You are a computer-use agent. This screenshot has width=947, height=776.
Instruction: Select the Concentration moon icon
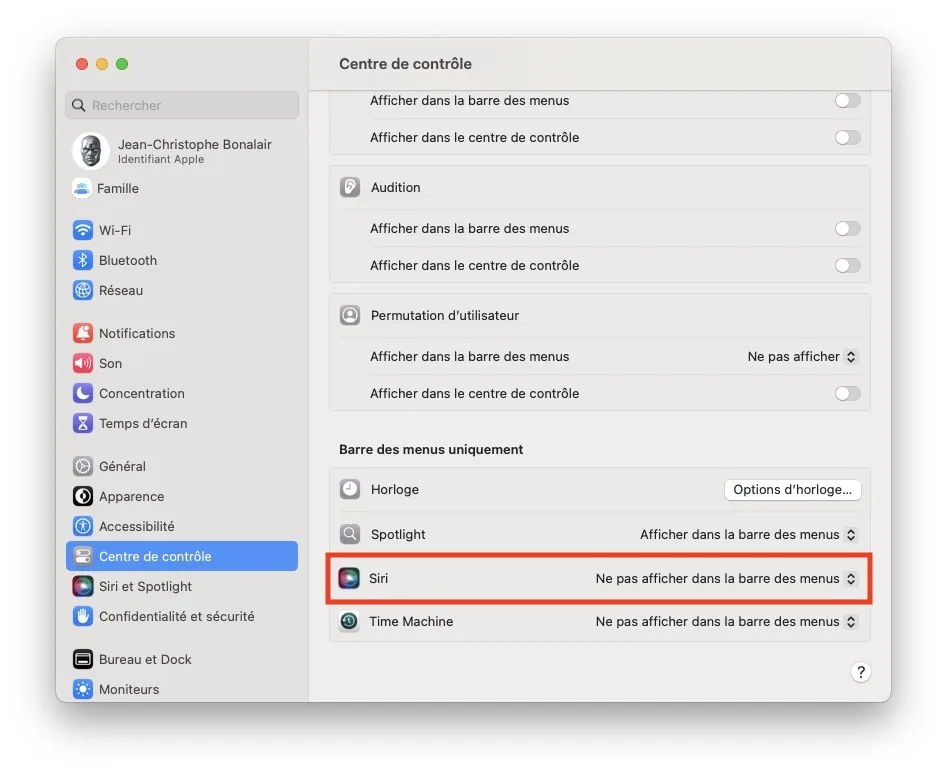[x=83, y=393]
